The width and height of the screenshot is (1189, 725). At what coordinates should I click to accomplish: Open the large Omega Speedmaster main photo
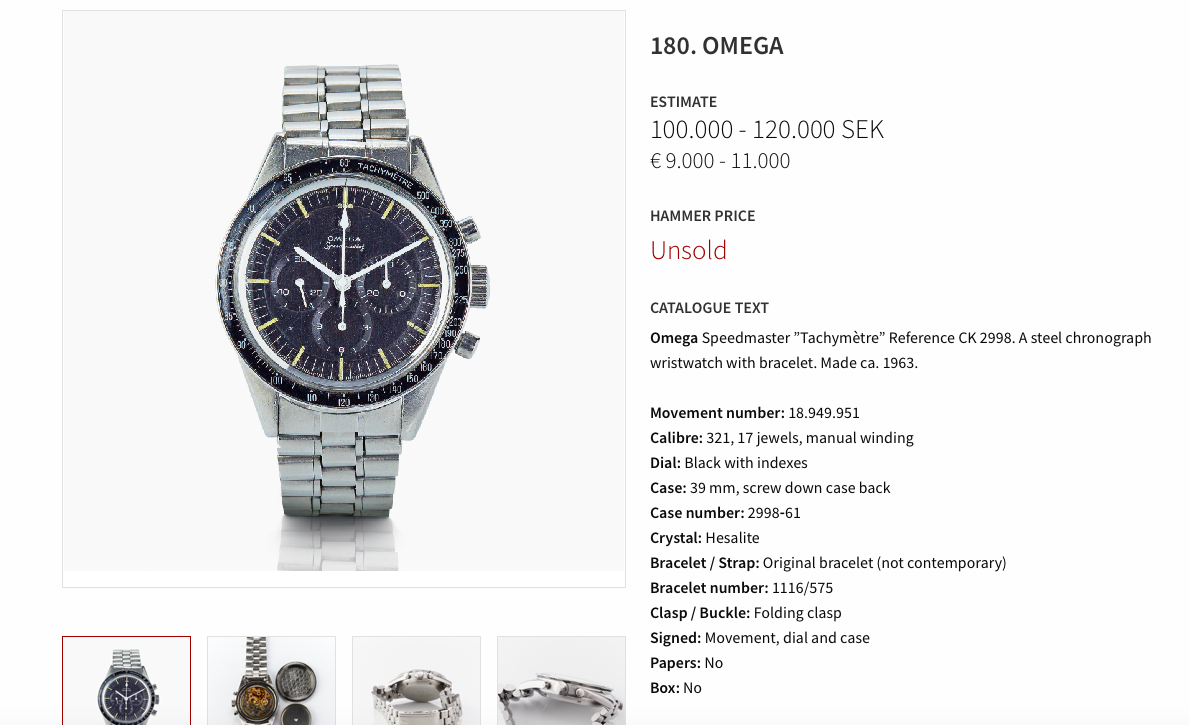(344, 298)
